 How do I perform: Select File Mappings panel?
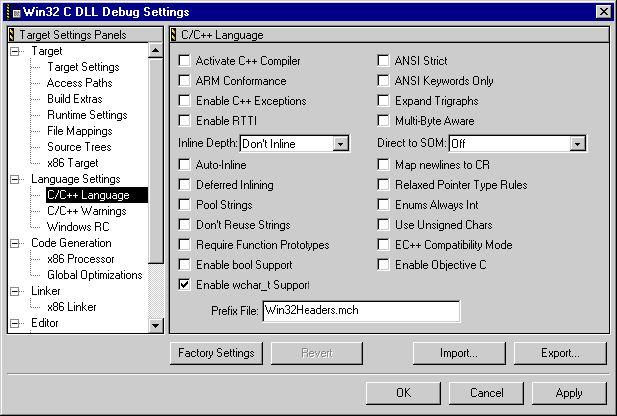(80, 131)
